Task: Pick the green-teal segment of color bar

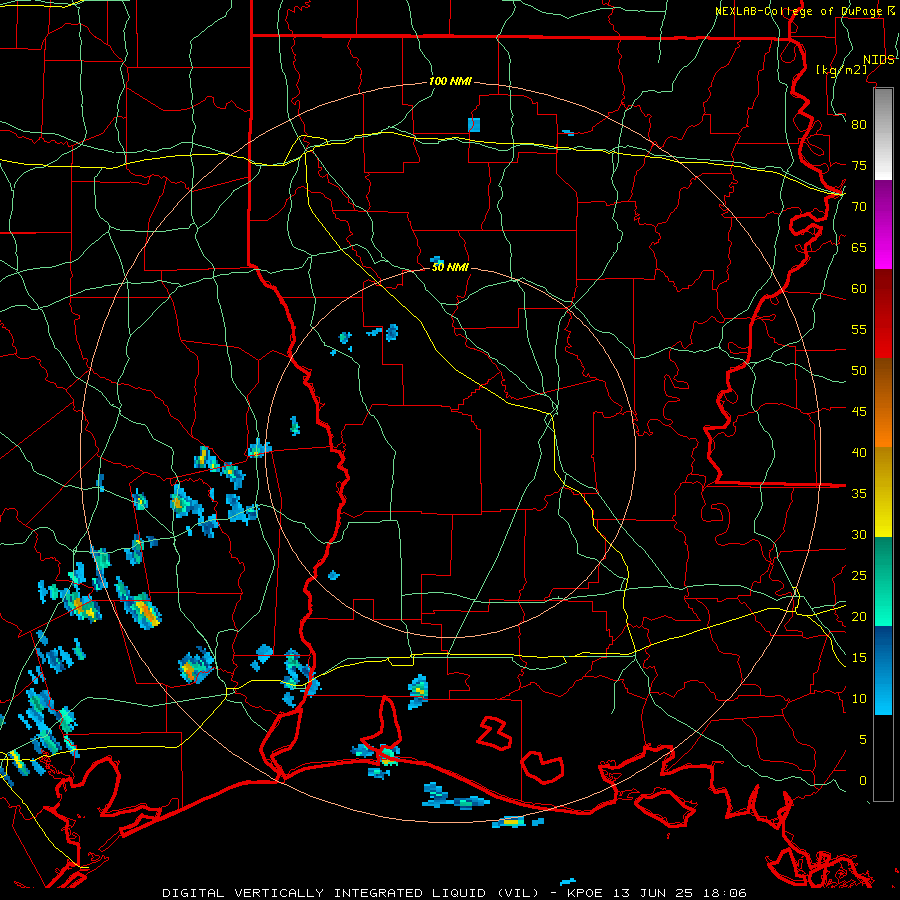Action: [x=883, y=581]
